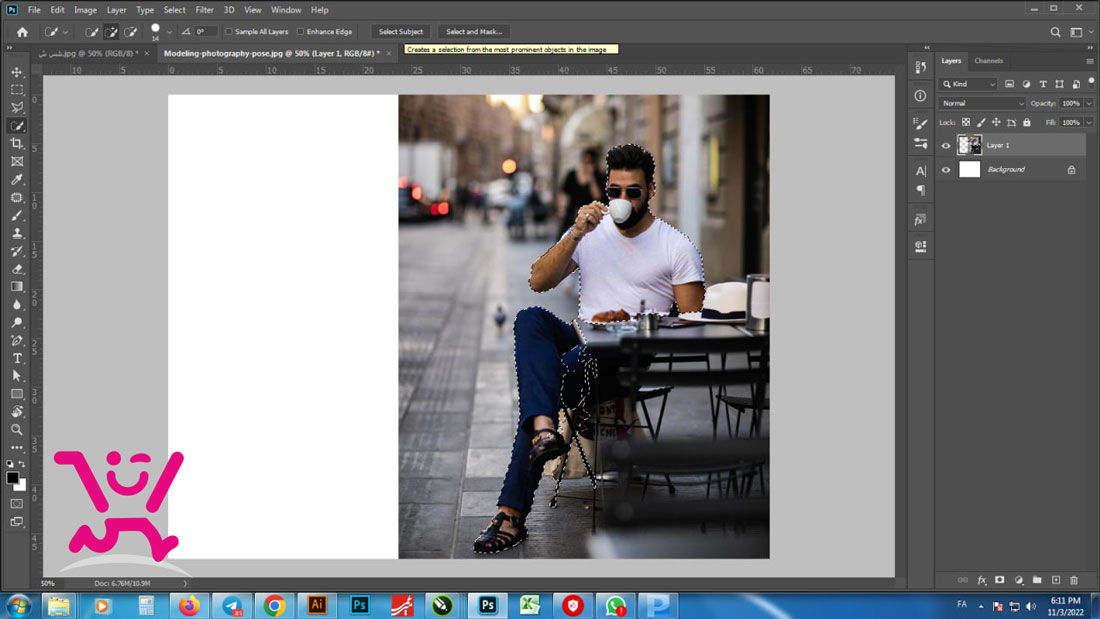Open the File menu

(x=34, y=10)
